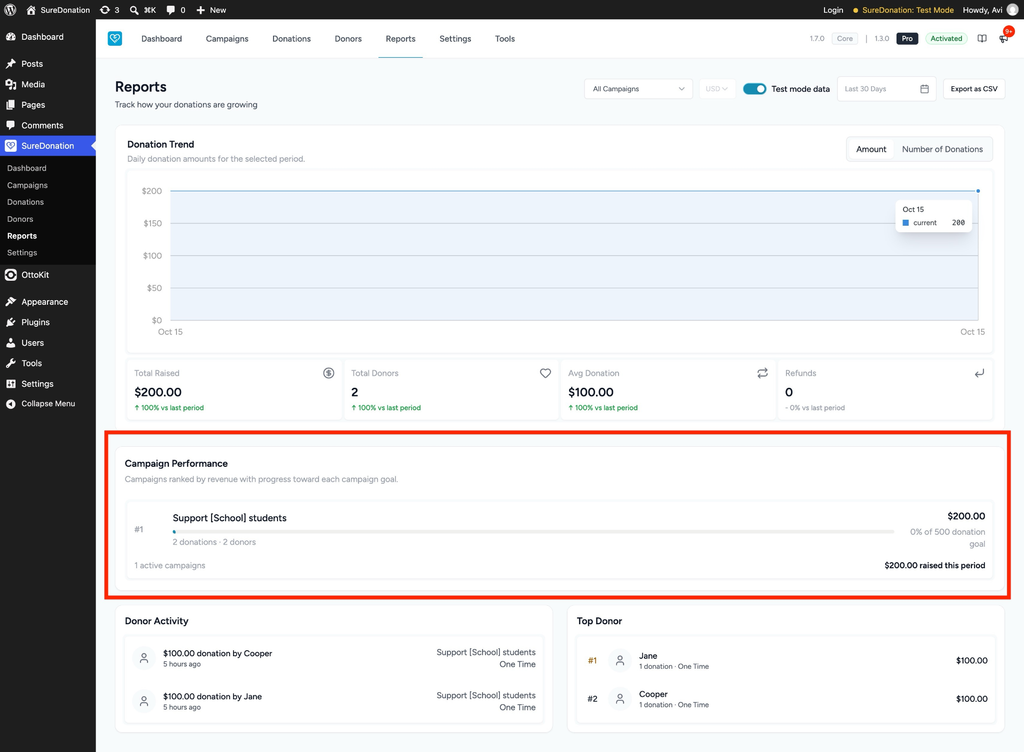Viewport: 1024px width, 752px height.
Task: Open the Campaigns tab in plugin header
Action: click(227, 39)
